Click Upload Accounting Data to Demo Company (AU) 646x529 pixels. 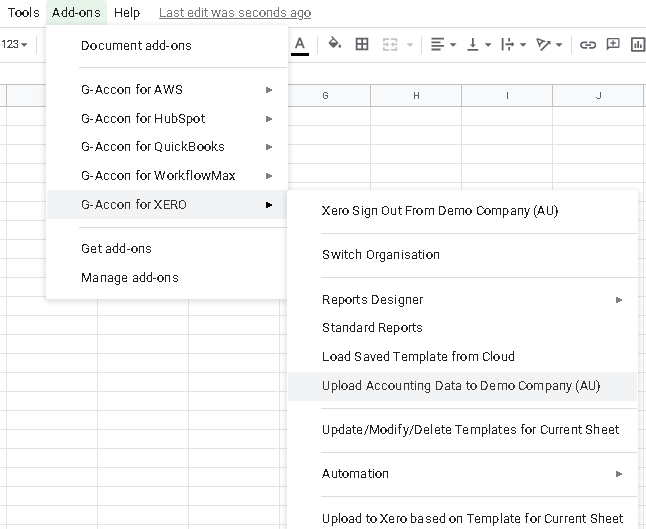(462, 386)
